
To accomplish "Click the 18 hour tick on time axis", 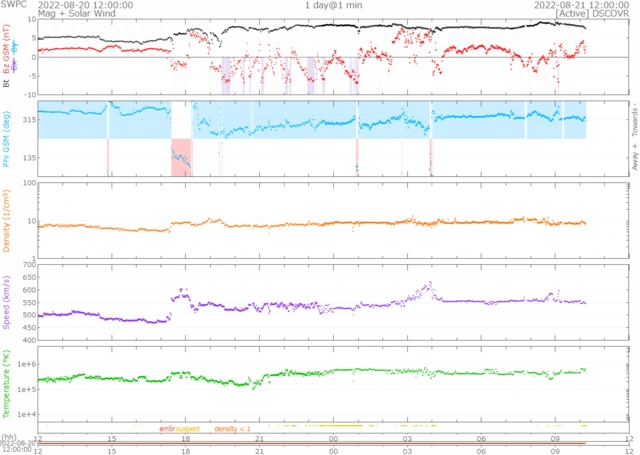I will coord(185,438).
